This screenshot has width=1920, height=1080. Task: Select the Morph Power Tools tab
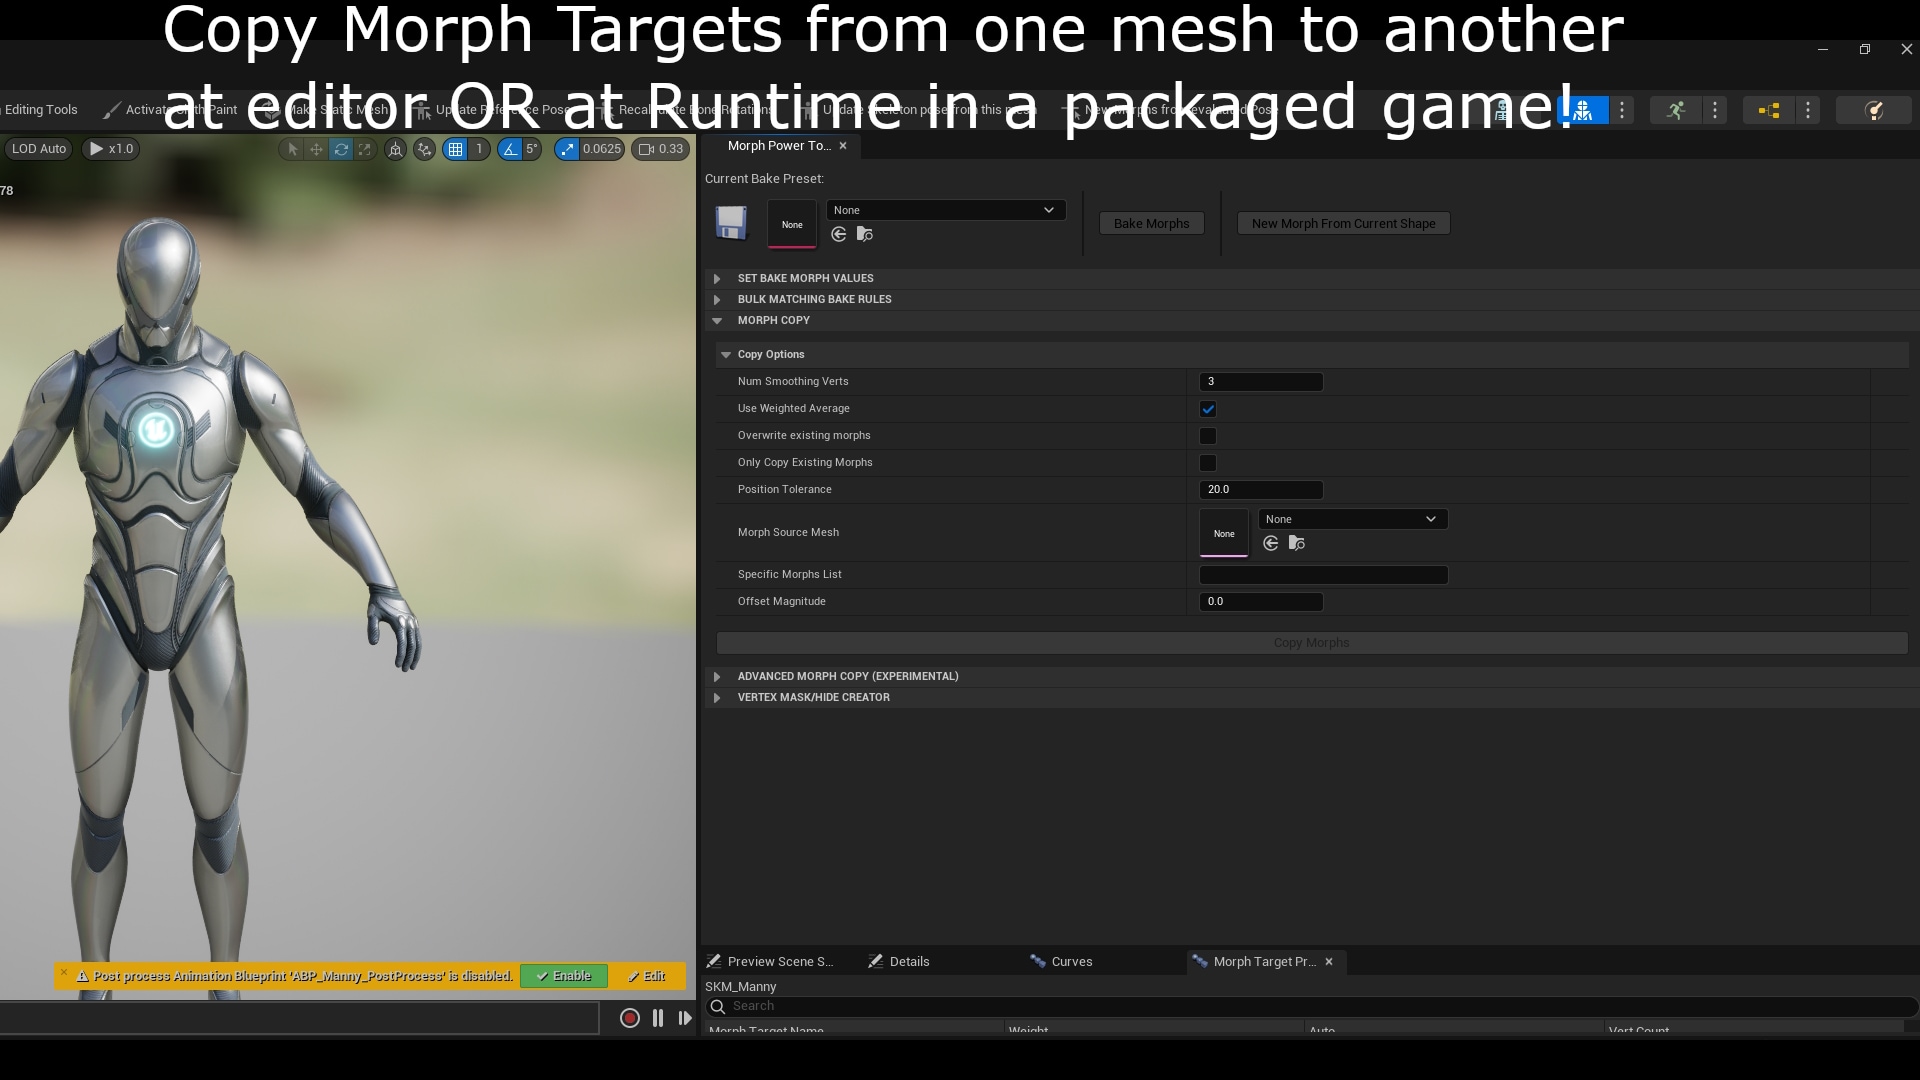click(779, 146)
